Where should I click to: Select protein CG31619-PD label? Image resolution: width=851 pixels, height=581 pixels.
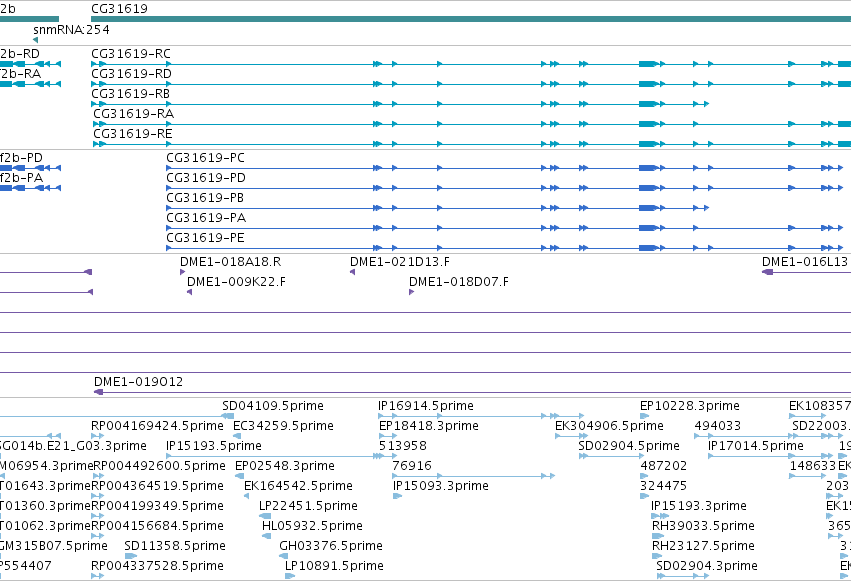[206, 178]
